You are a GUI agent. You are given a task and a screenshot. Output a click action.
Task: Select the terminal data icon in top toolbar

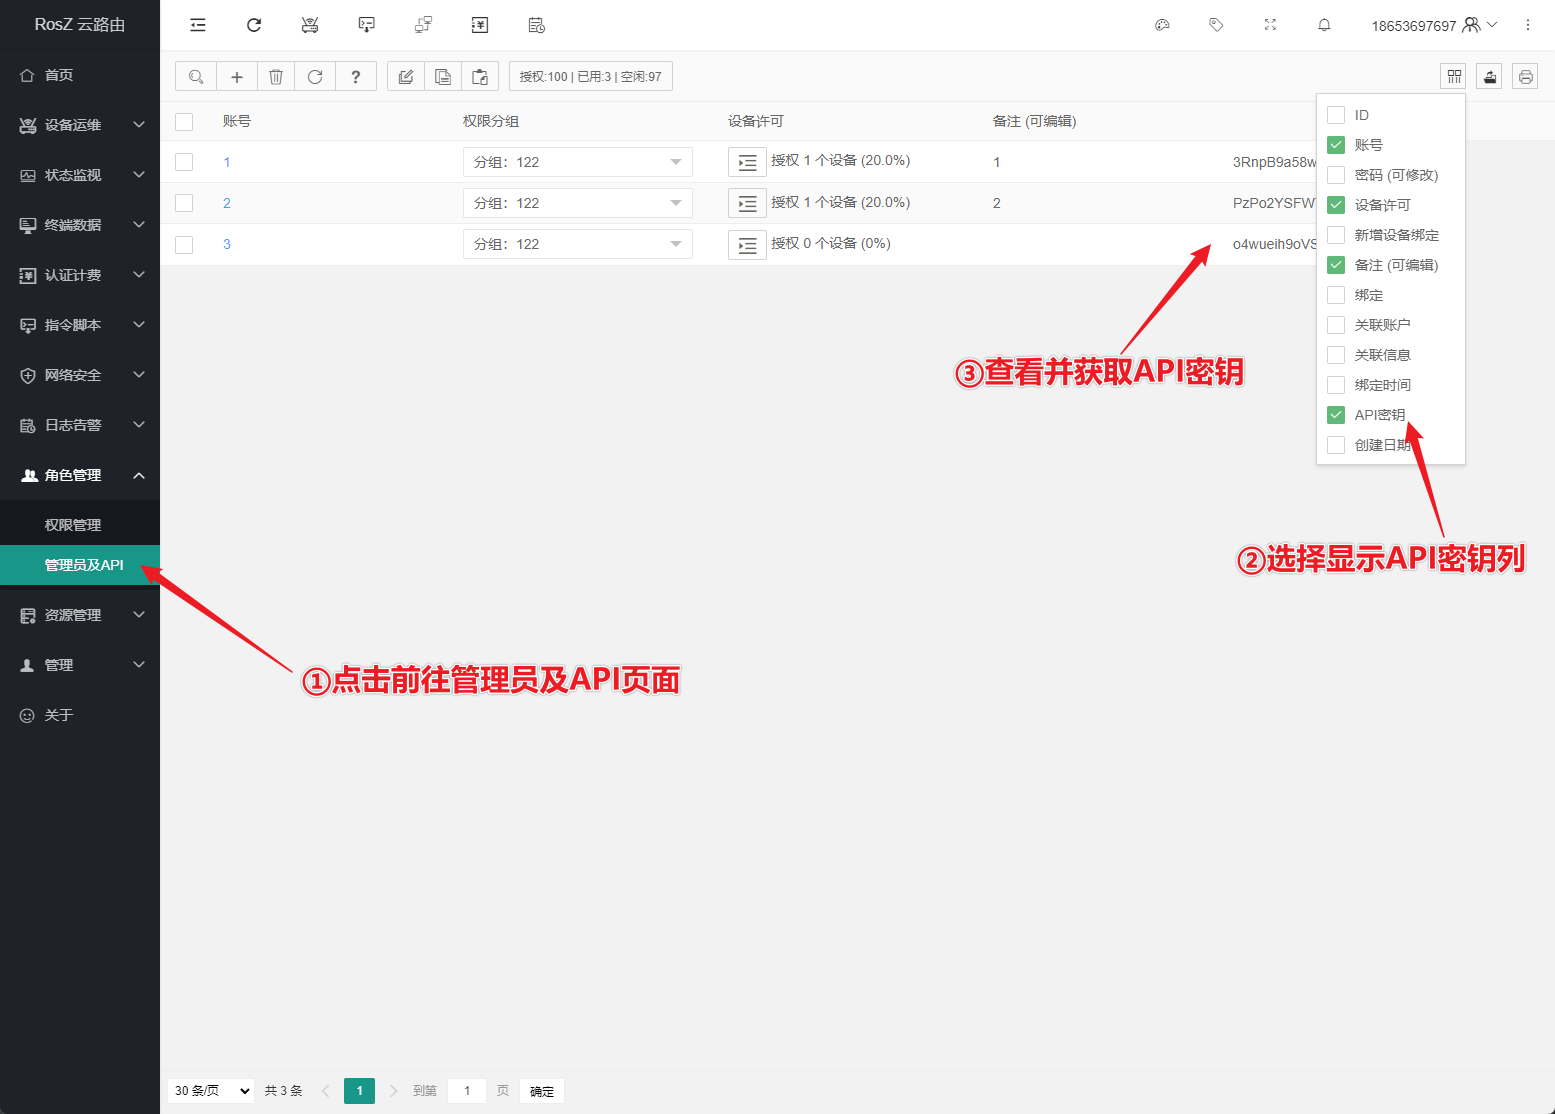coord(366,25)
